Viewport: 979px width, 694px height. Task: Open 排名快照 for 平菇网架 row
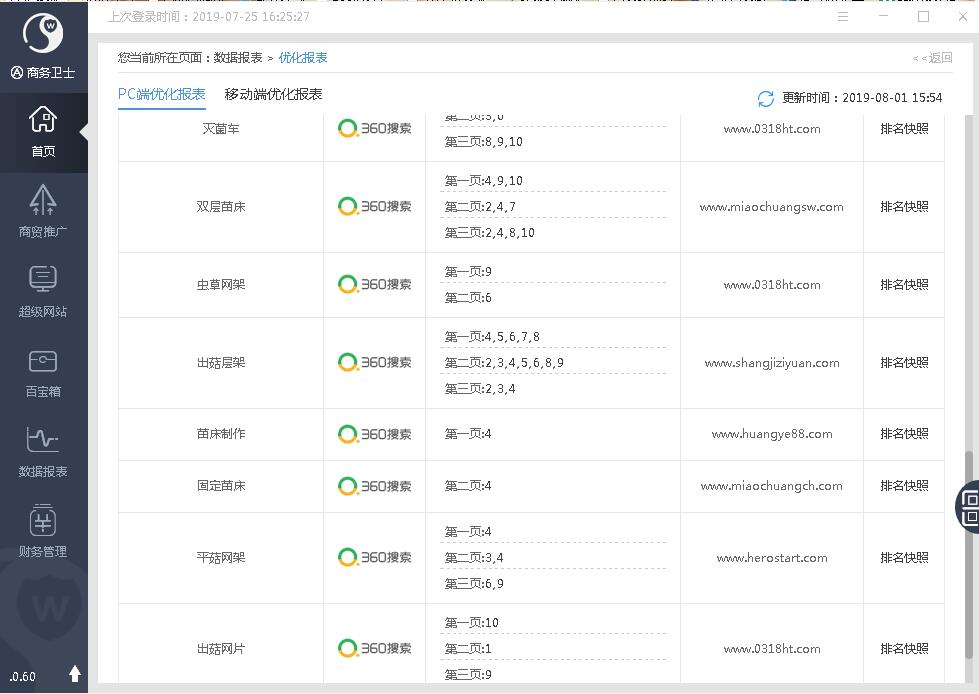[x=904, y=558]
